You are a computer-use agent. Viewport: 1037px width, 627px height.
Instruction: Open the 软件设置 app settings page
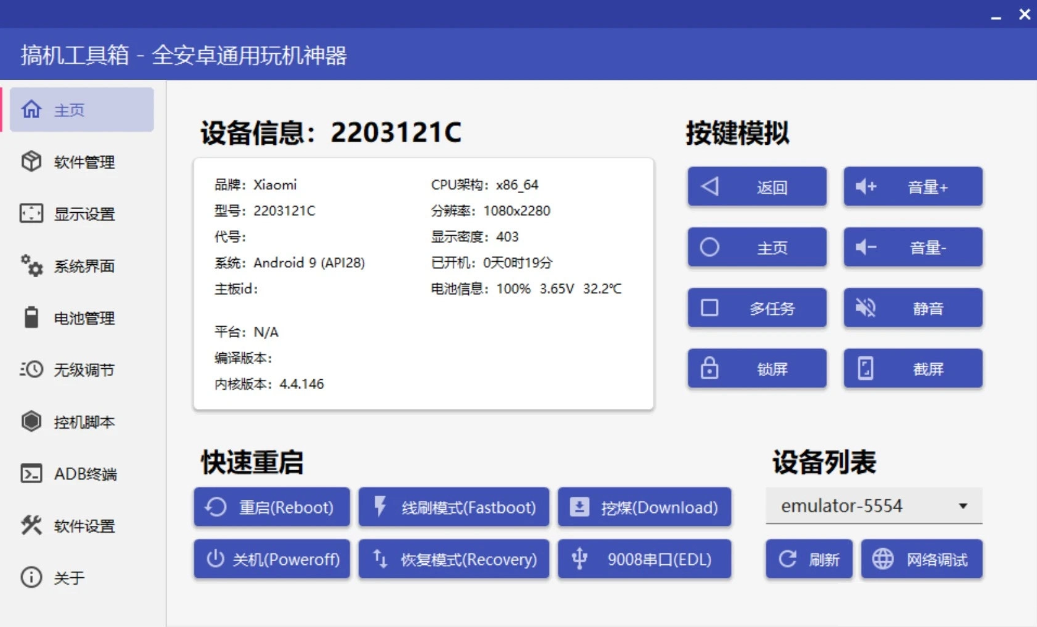pyautogui.click(x=65, y=525)
